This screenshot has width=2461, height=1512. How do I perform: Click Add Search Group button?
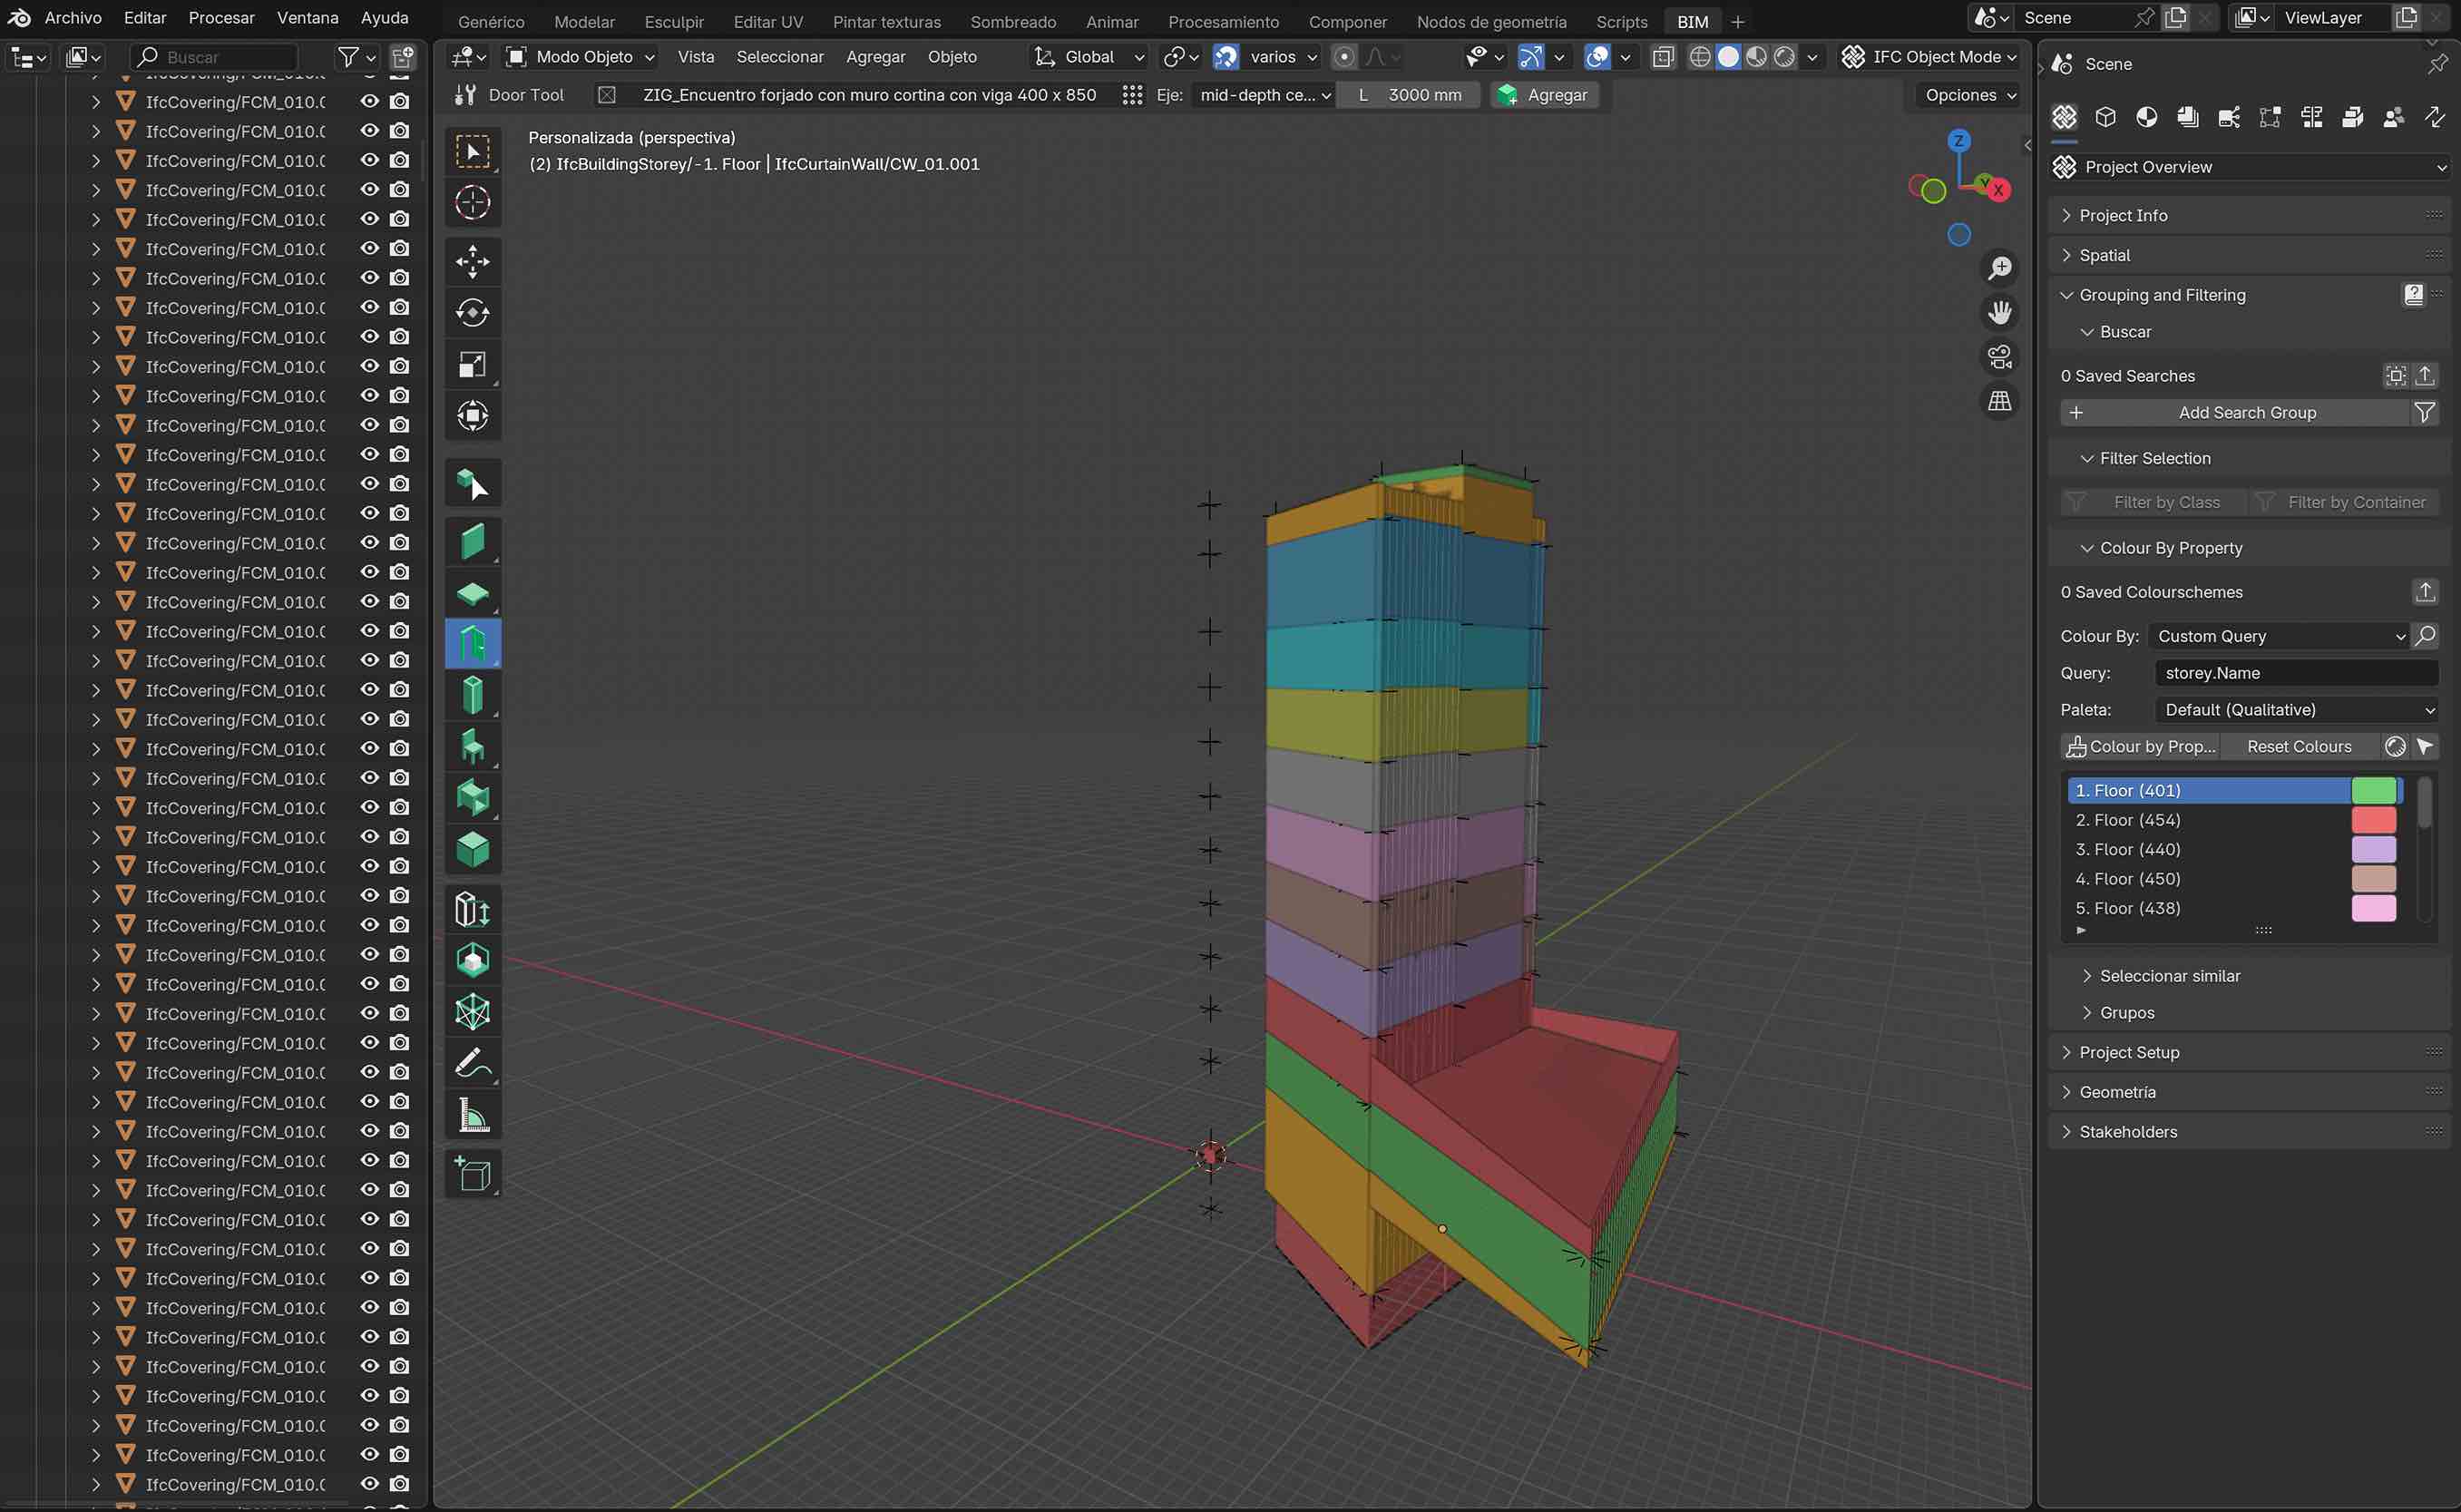coord(2234,413)
